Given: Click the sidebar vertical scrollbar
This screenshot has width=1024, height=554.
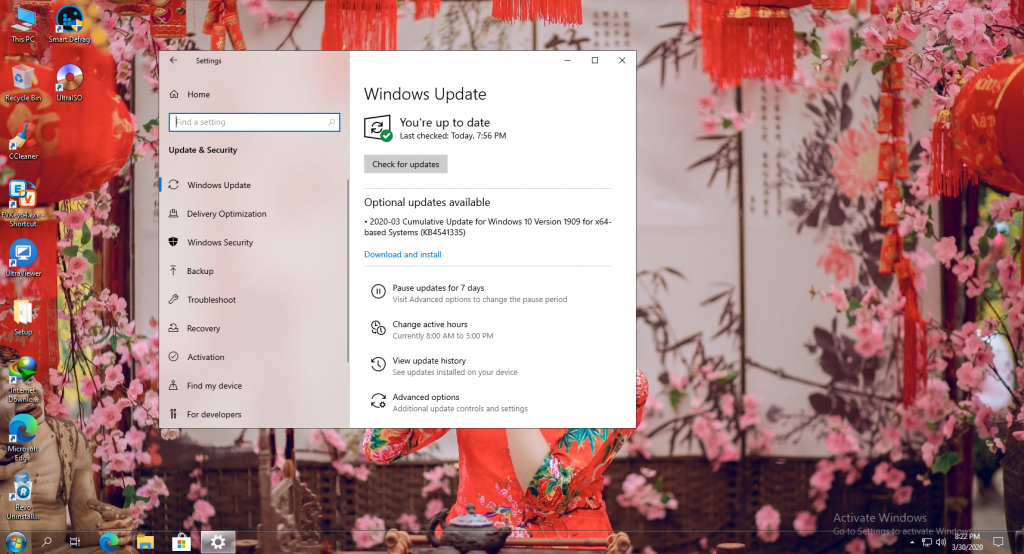Looking at the screenshot, I should coord(347,270).
